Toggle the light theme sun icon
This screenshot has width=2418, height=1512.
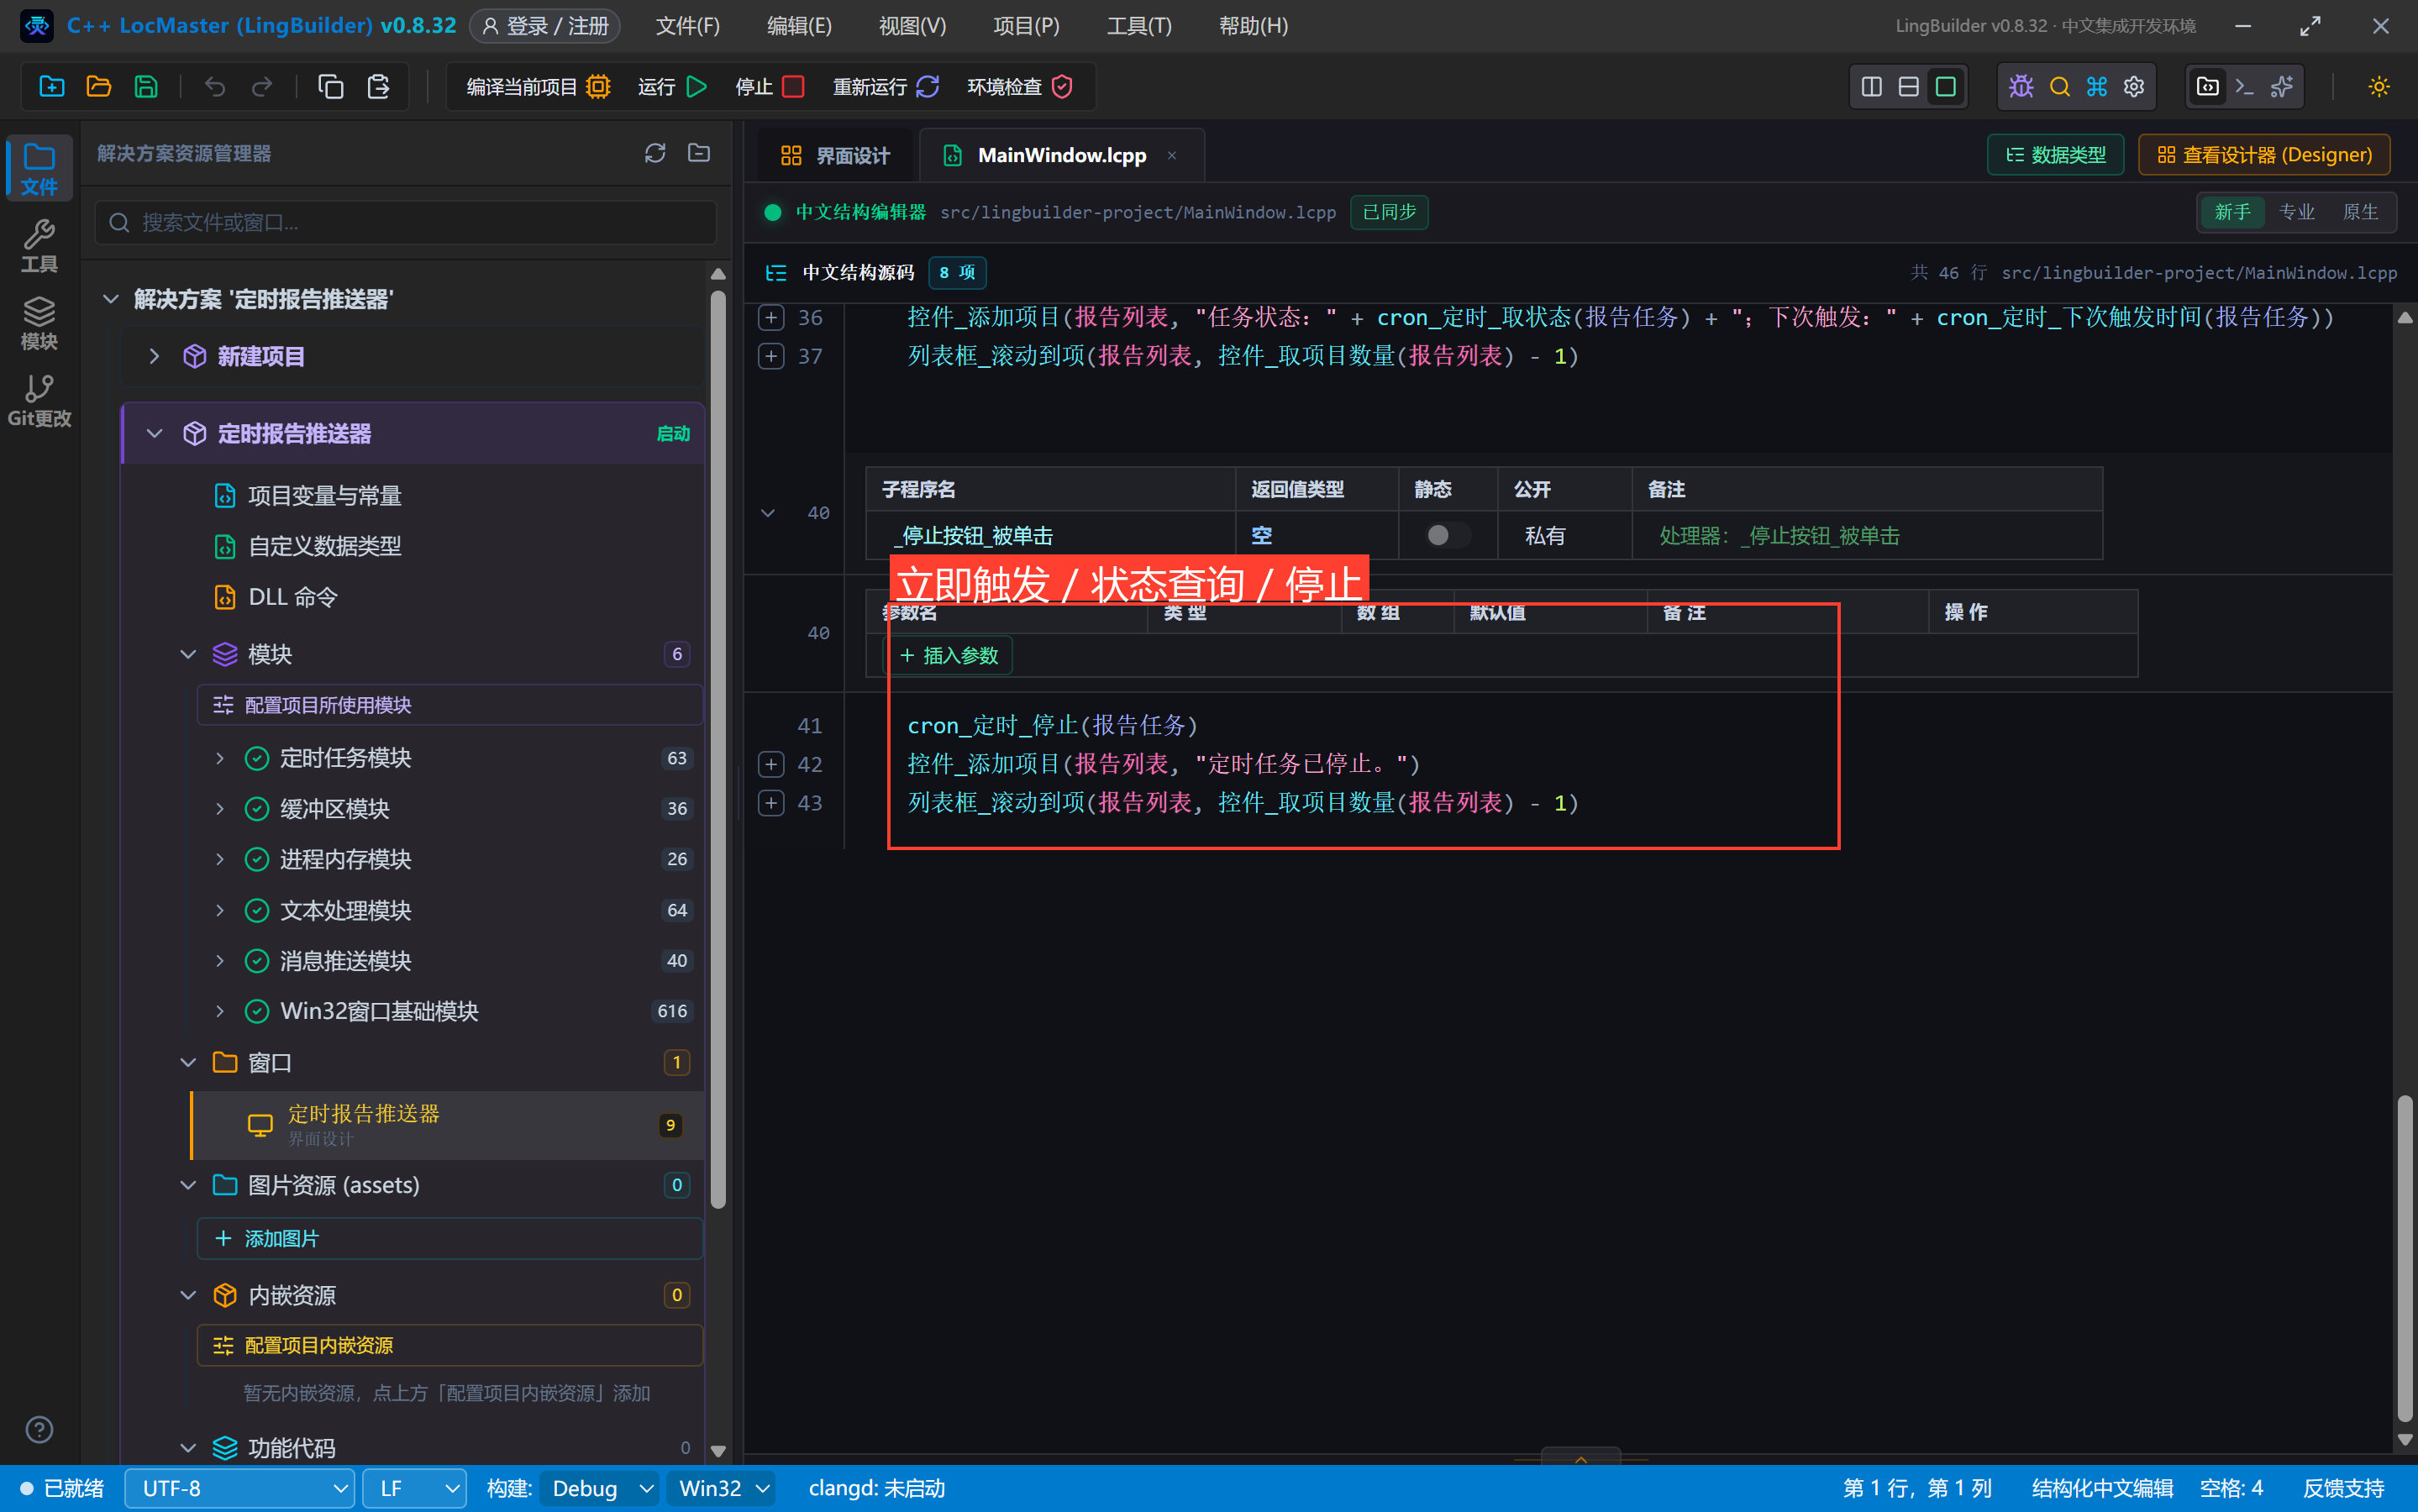[x=2379, y=87]
